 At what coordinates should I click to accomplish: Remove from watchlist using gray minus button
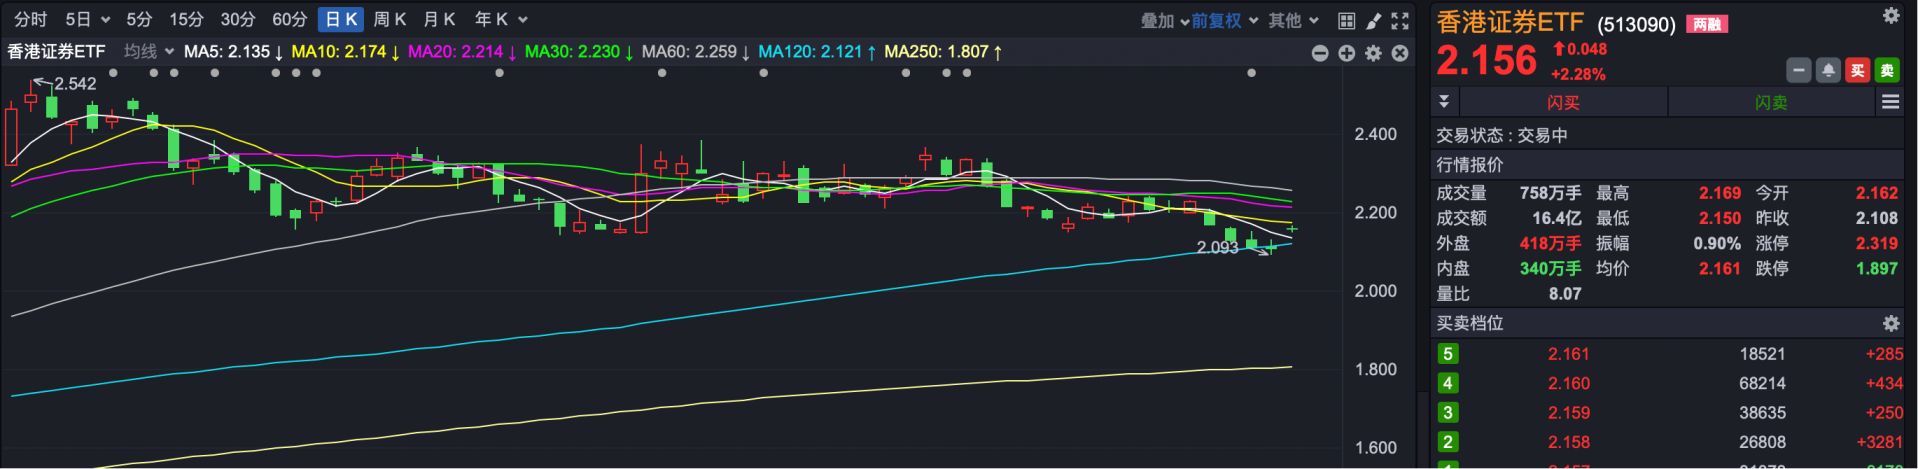pyautogui.click(x=1799, y=70)
